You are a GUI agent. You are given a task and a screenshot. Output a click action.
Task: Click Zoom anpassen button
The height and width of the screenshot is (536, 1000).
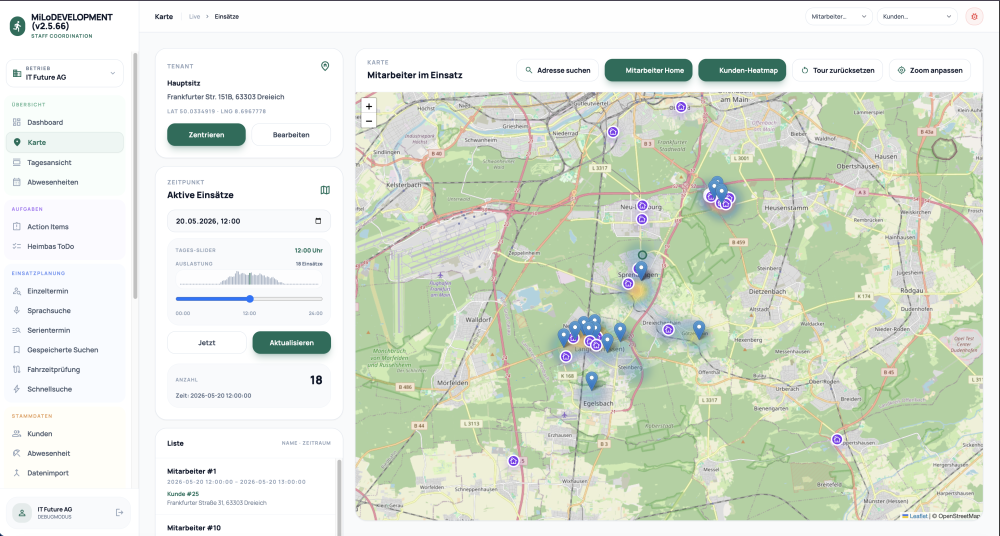coord(930,70)
